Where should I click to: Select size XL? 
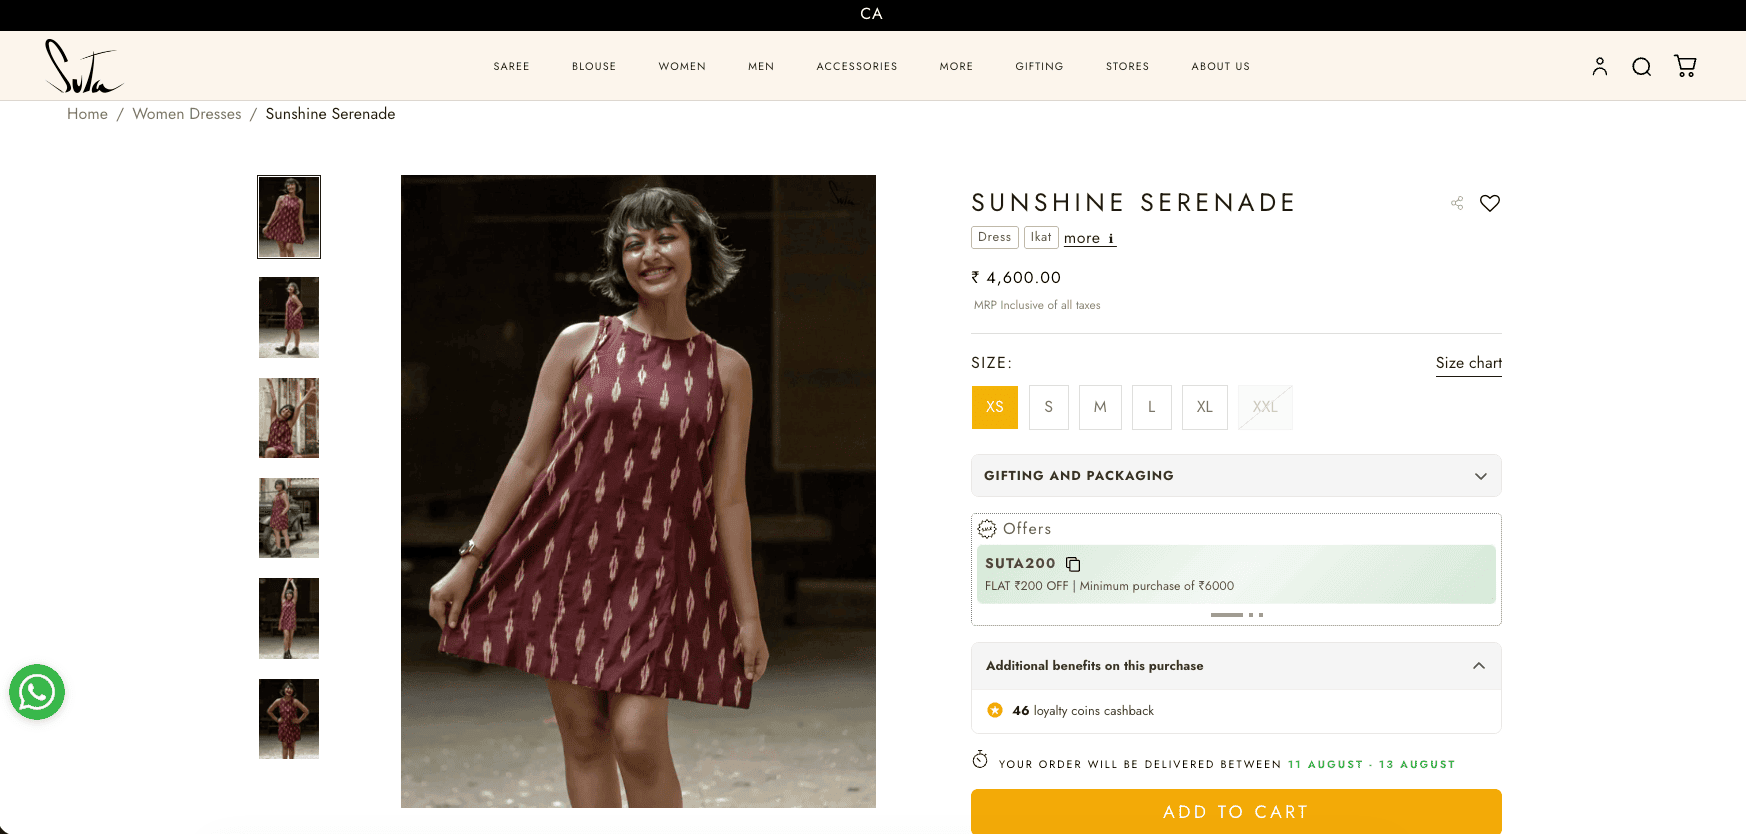1205,407
